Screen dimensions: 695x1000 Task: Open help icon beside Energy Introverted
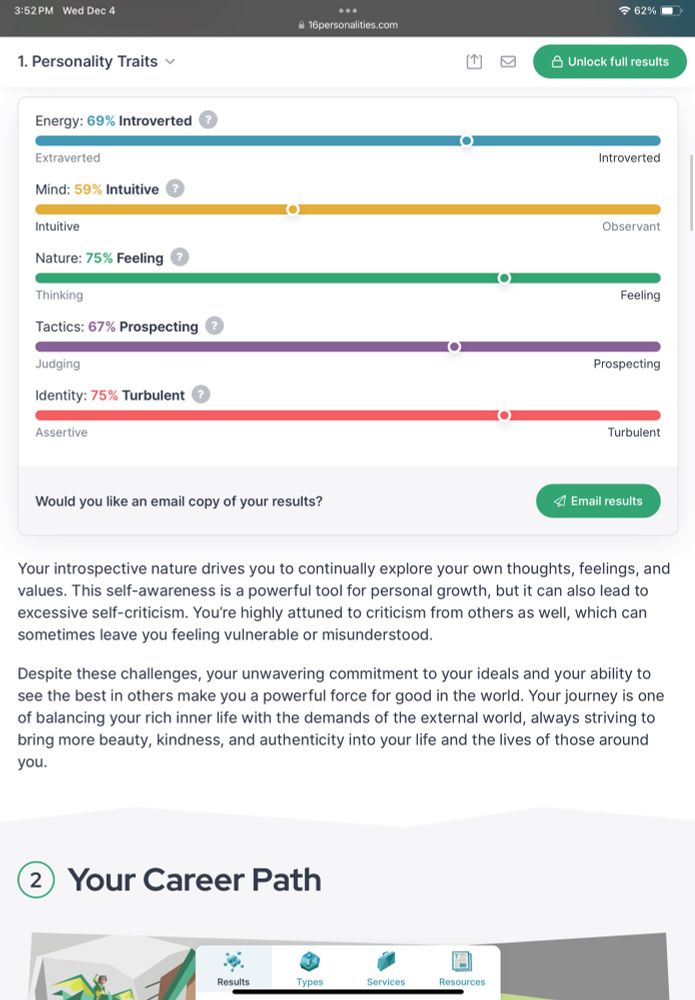tap(207, 120)
